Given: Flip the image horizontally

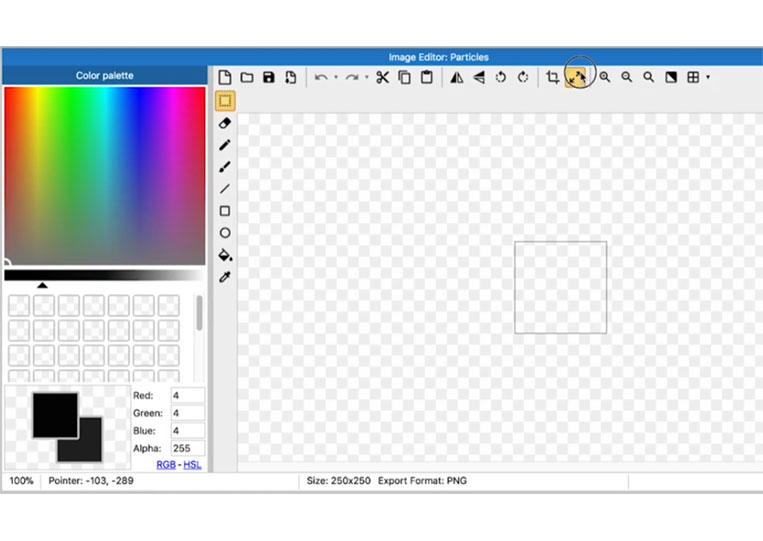Looking at the screenshot, I should point(456,77).
